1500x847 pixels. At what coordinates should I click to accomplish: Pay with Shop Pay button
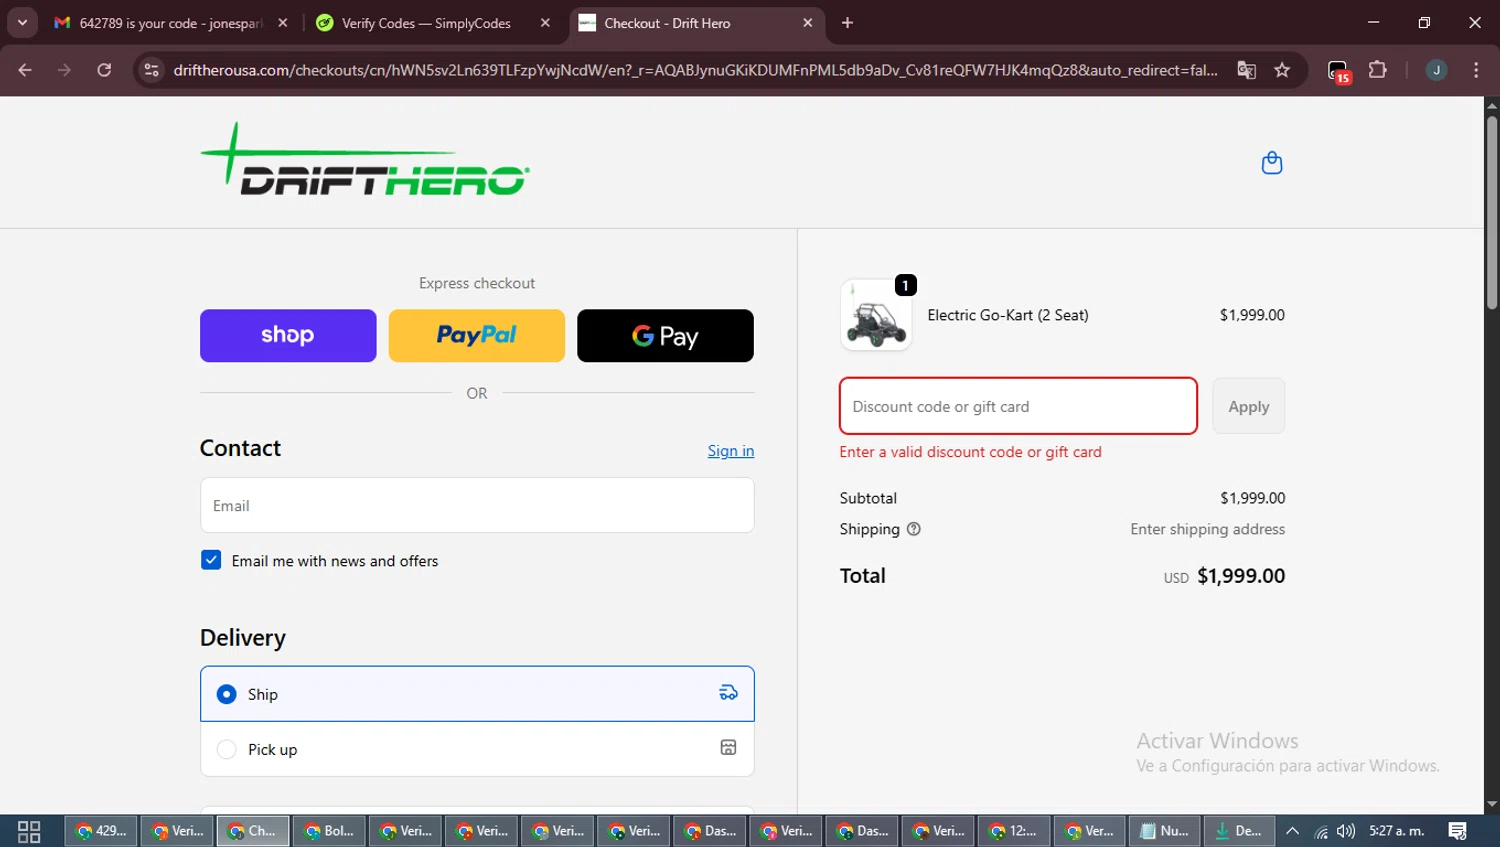(288, 335)
